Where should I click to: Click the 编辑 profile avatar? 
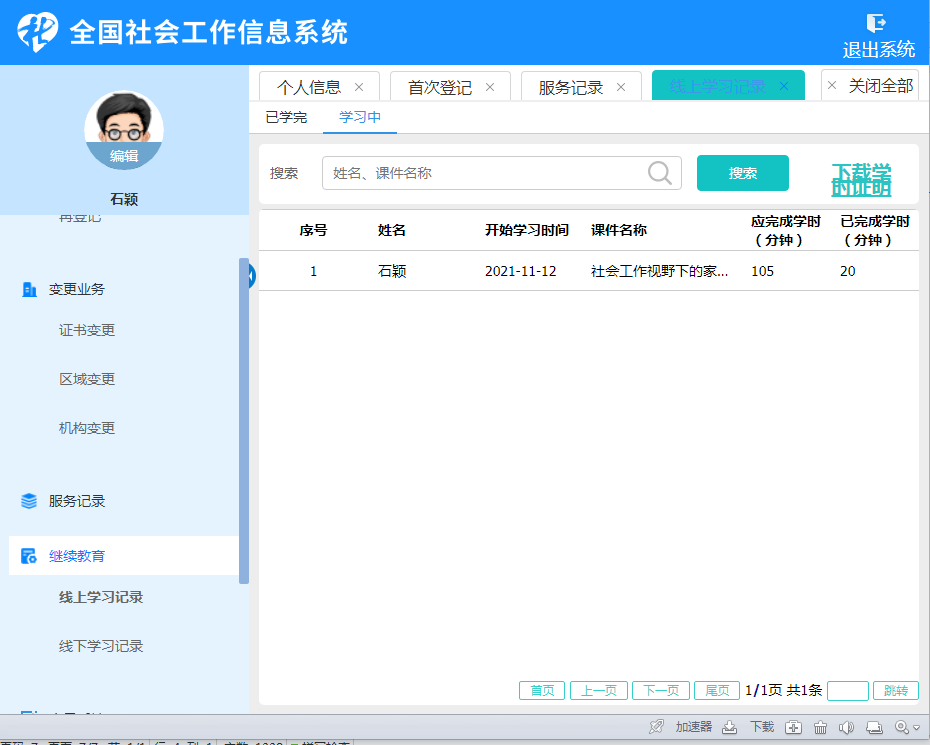(124, 130)
